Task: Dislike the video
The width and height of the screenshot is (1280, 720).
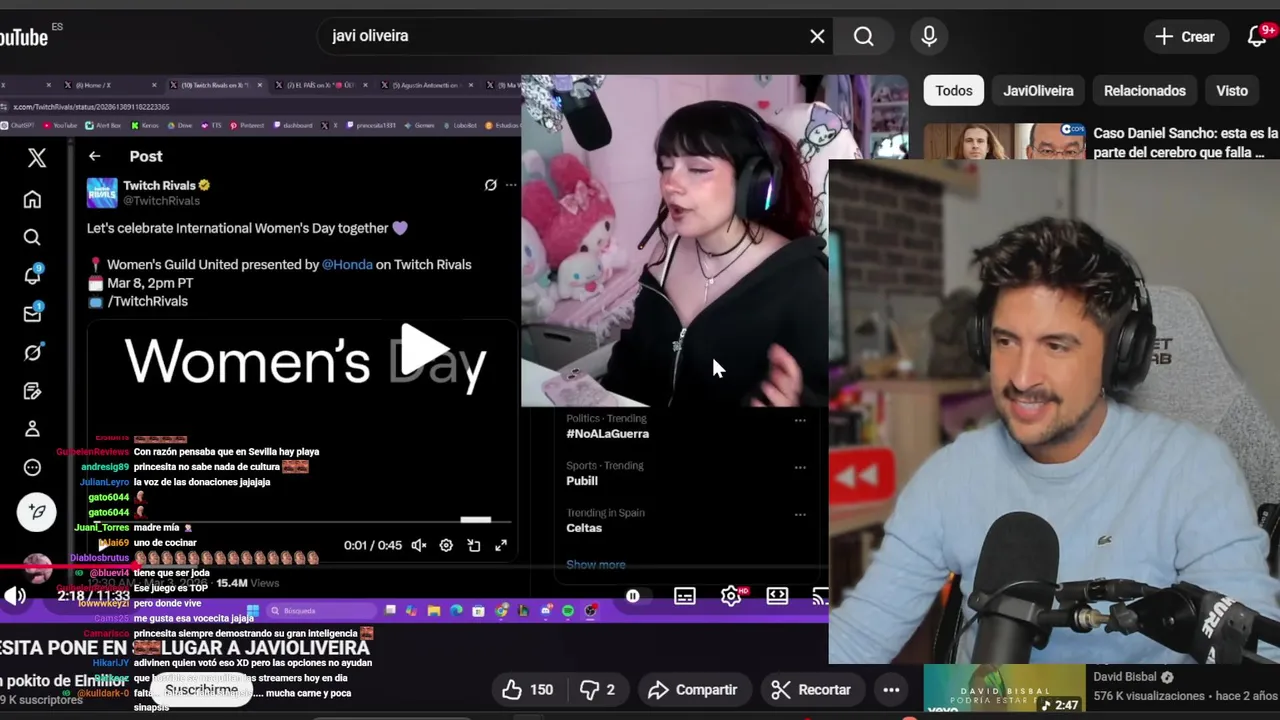Action: click(x=598, y=689)
